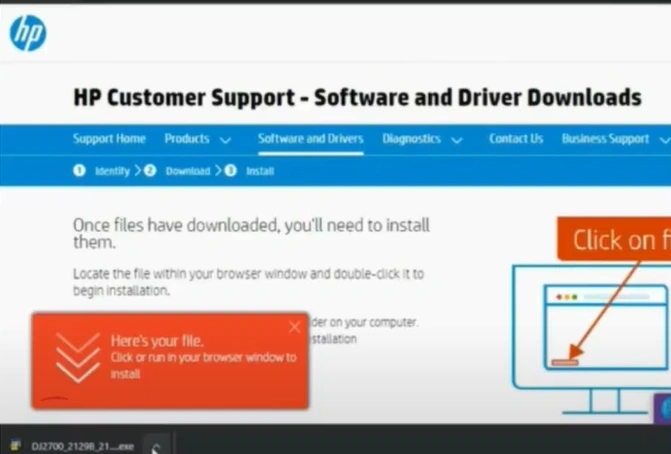Click the triple down-arrow icon in popup
This screenshot has width=671, height=454.
(x=77, y=358)
